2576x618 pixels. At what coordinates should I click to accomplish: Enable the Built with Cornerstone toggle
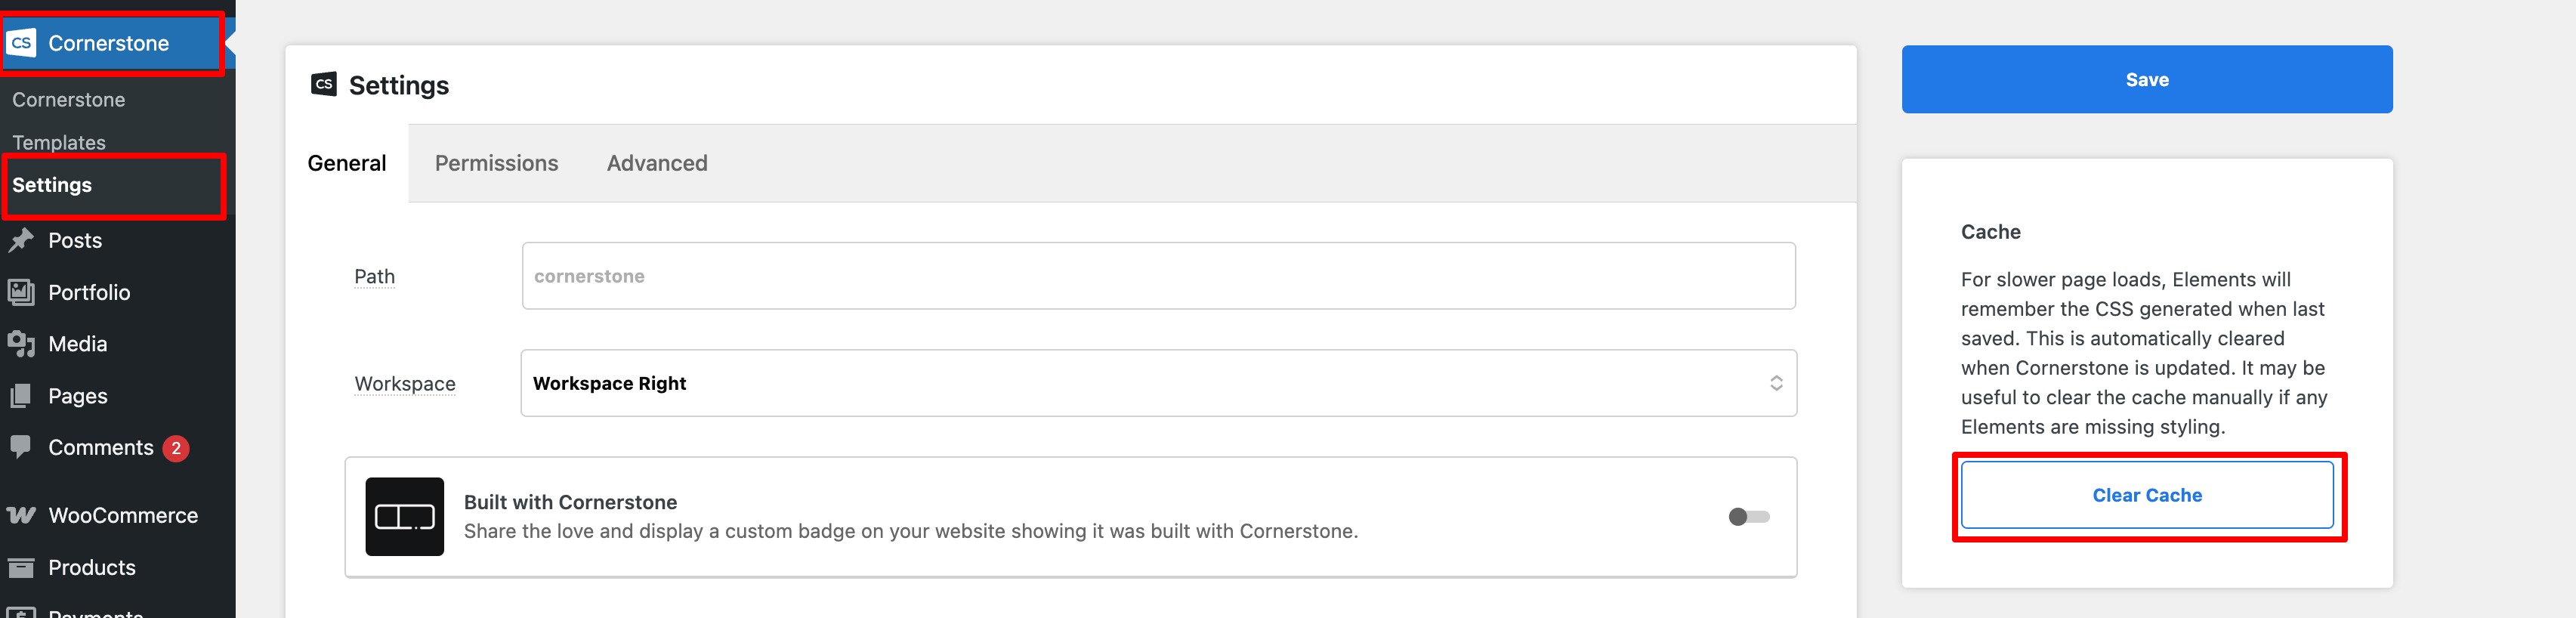pyautogui.click(x=1748, y=517)
